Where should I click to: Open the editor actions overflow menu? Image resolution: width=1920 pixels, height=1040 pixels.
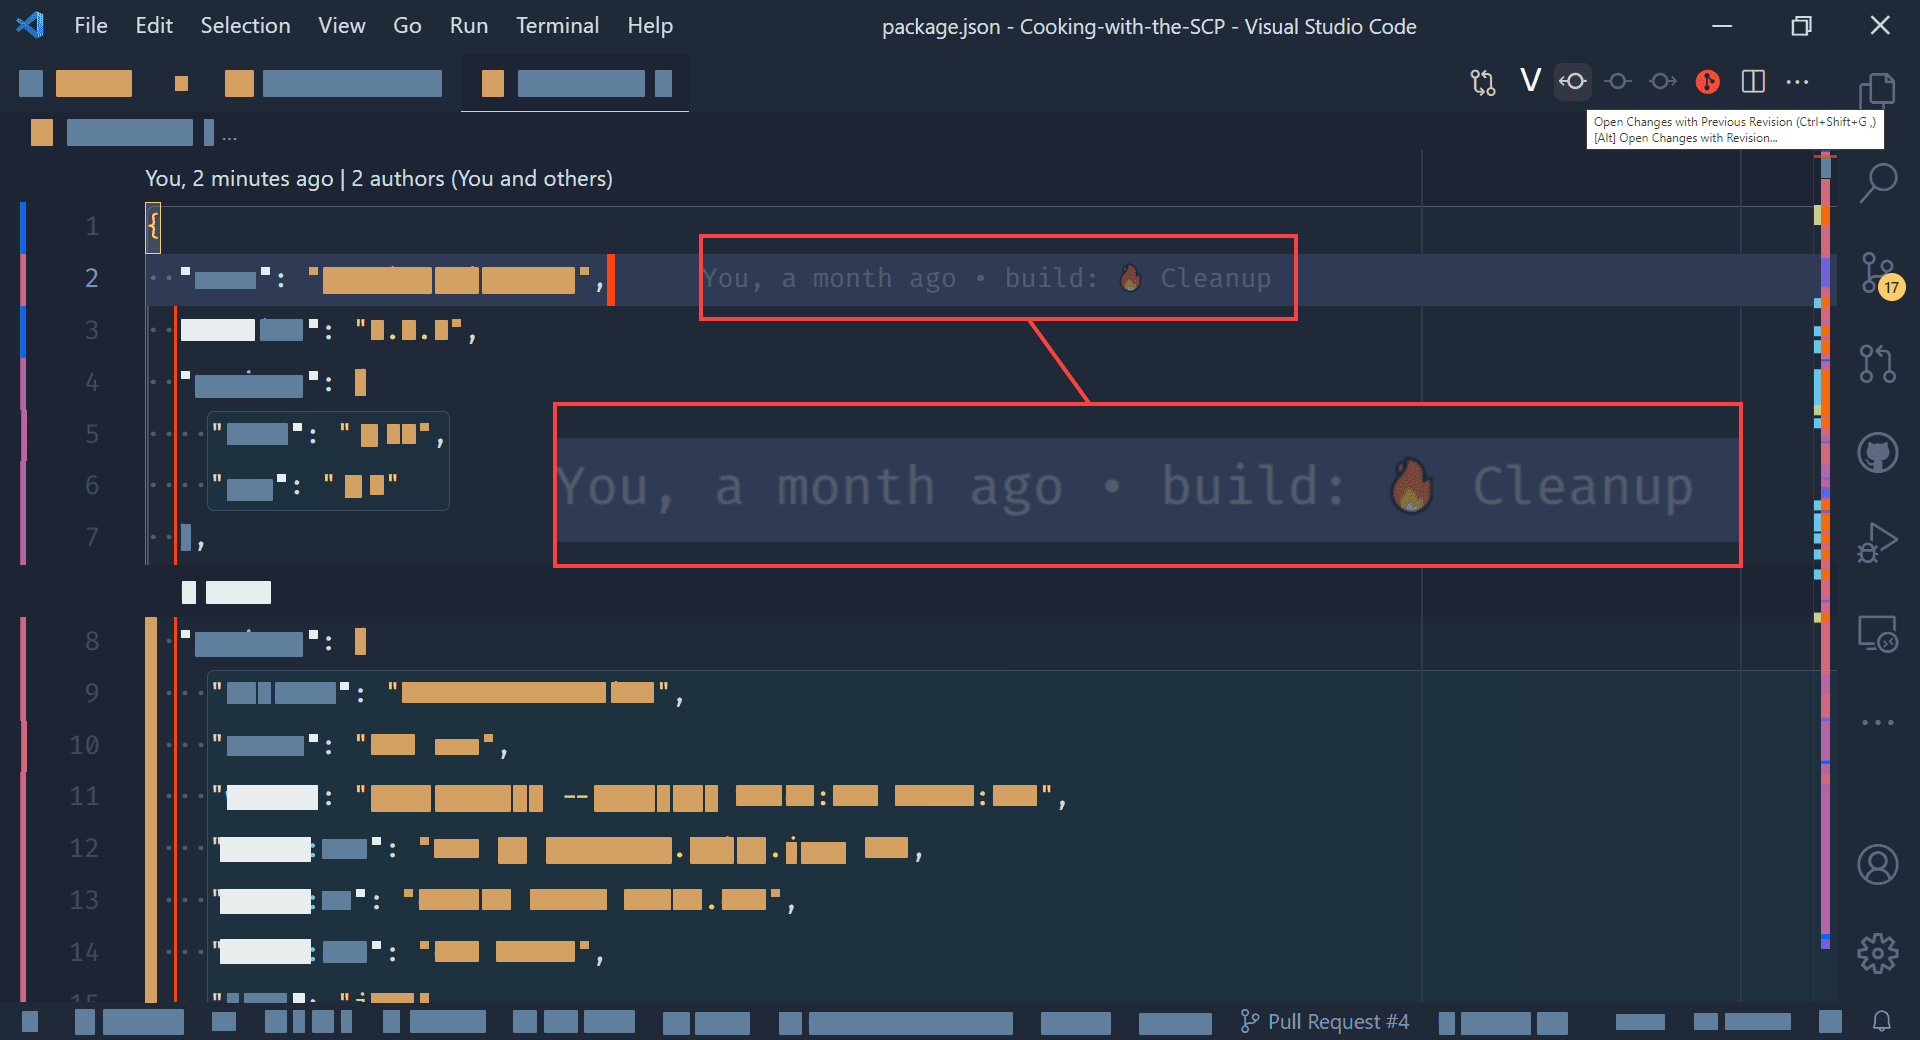[1797, 82]
